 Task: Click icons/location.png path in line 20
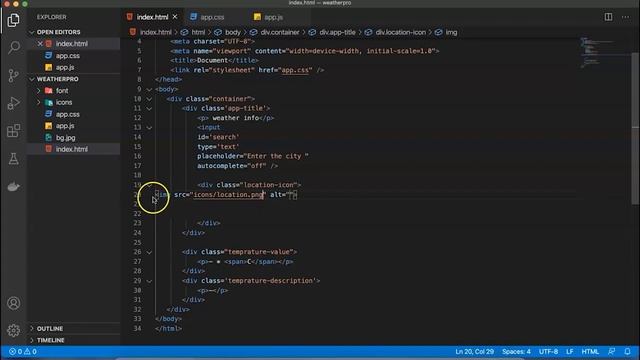pos(228,195)
